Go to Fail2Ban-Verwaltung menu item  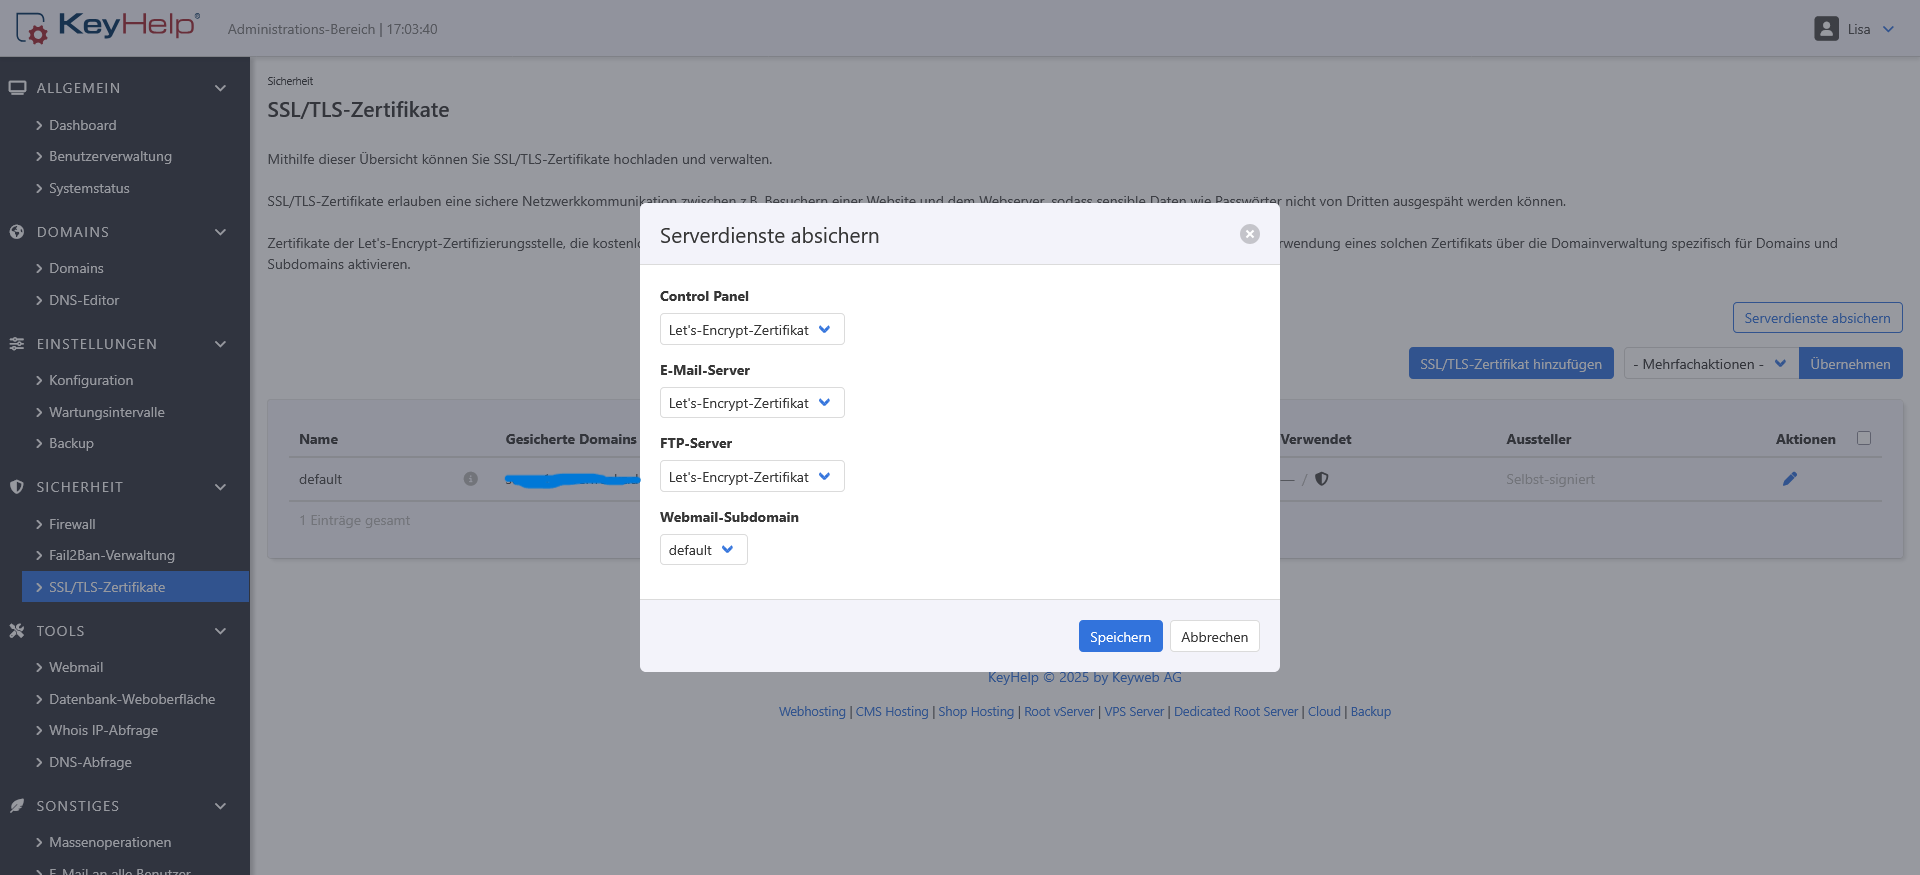(x=111, y=555)
